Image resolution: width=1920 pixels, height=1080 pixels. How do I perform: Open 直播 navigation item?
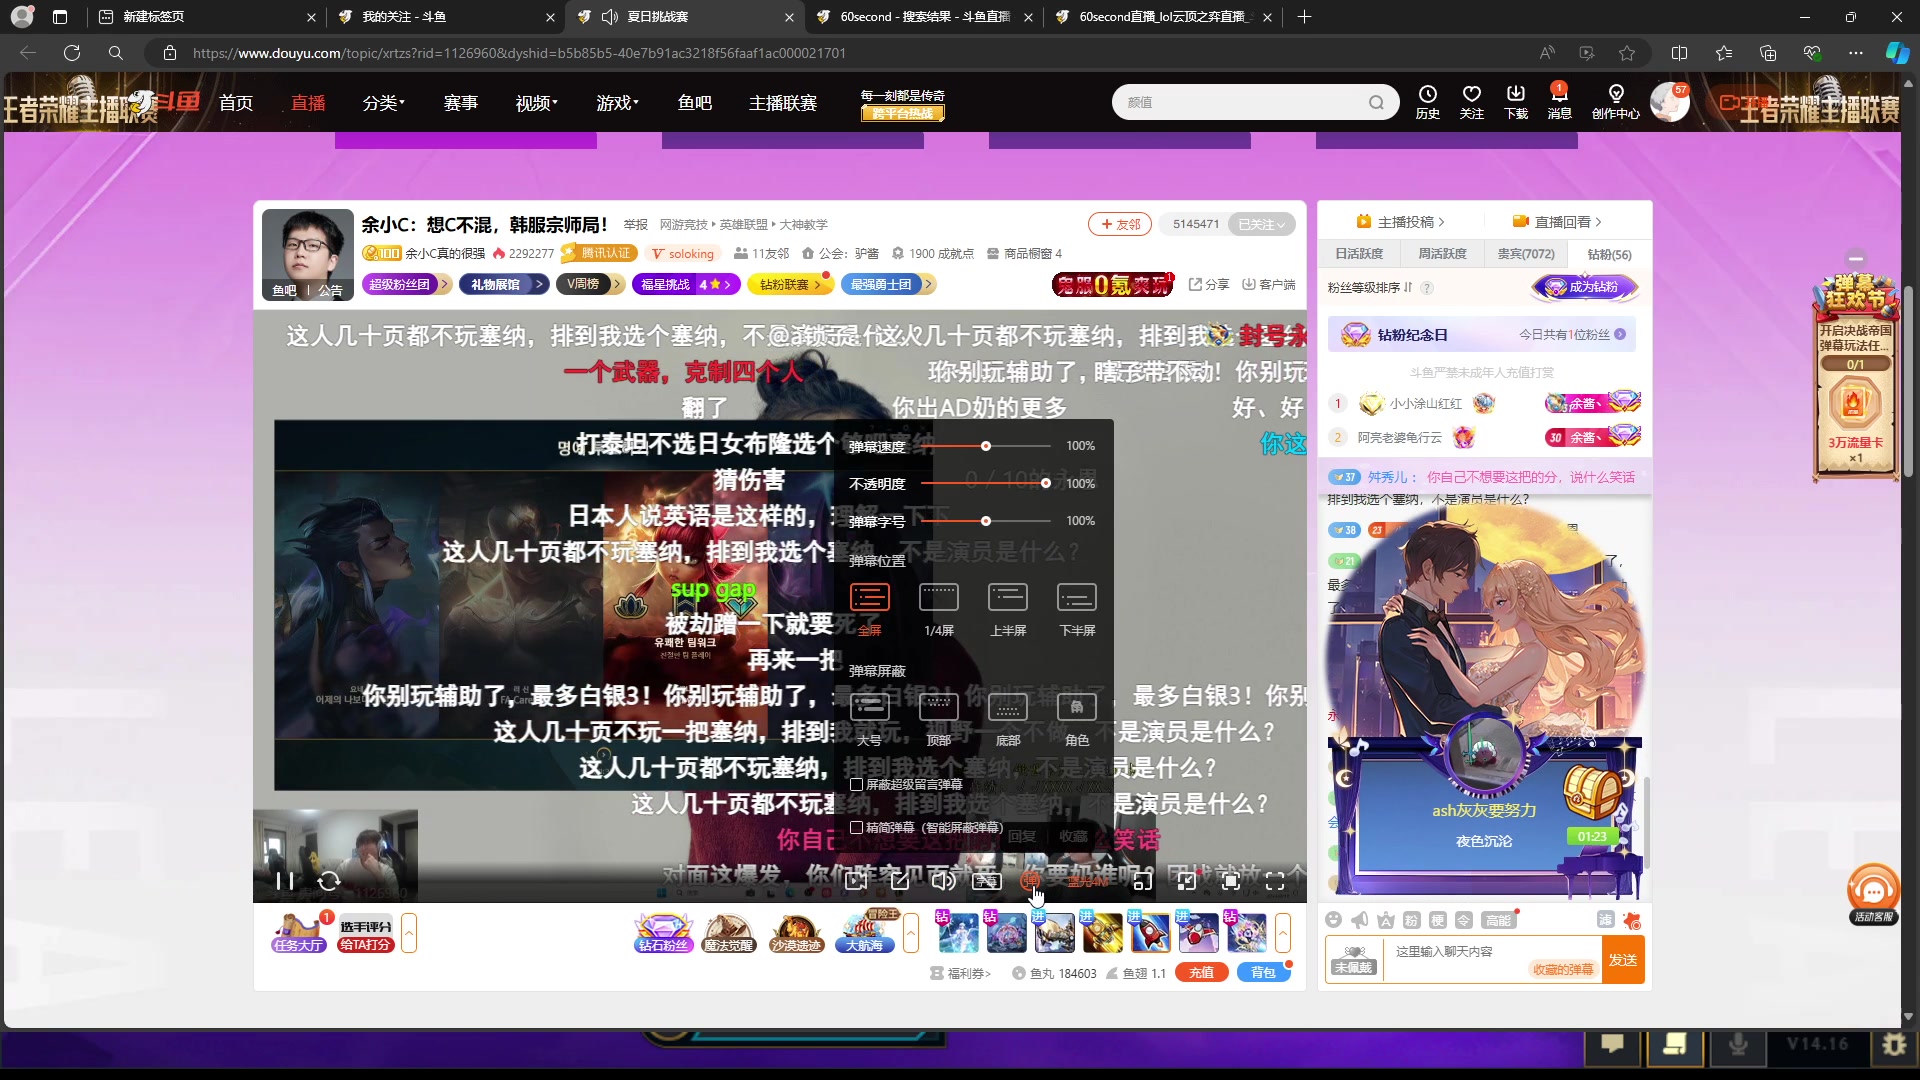[x=308, y=103]
